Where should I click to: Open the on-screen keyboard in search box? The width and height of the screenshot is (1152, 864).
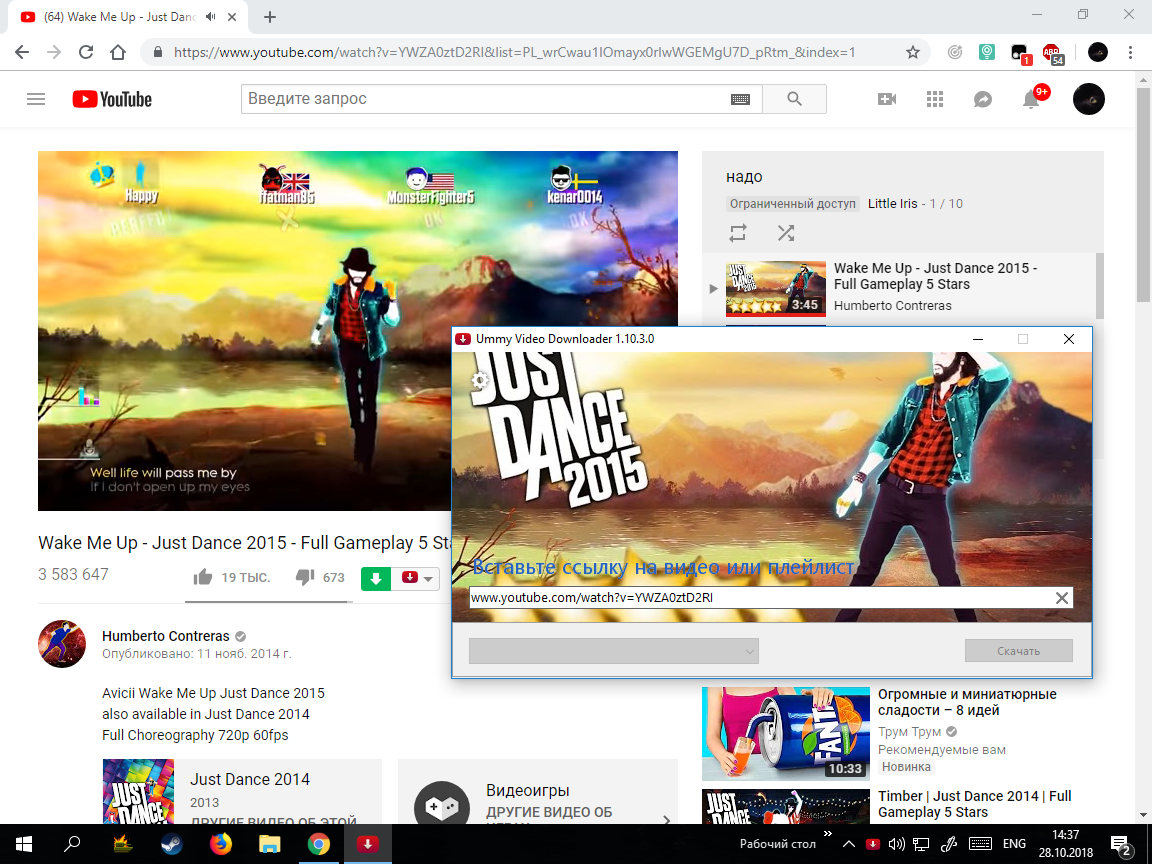(740, 99)
